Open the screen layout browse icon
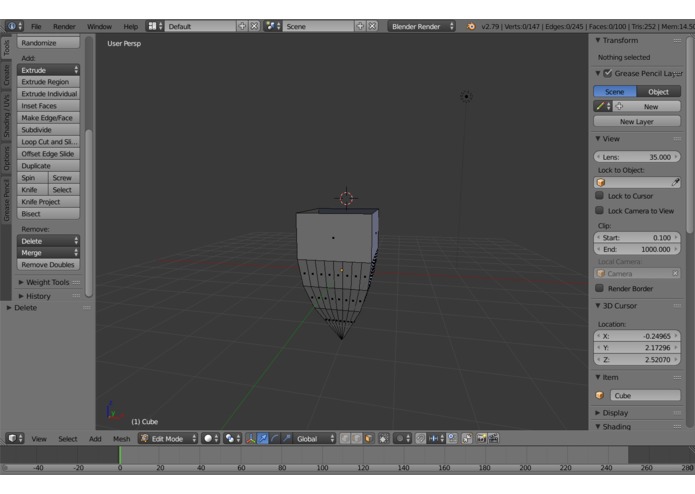 point(155,26)
